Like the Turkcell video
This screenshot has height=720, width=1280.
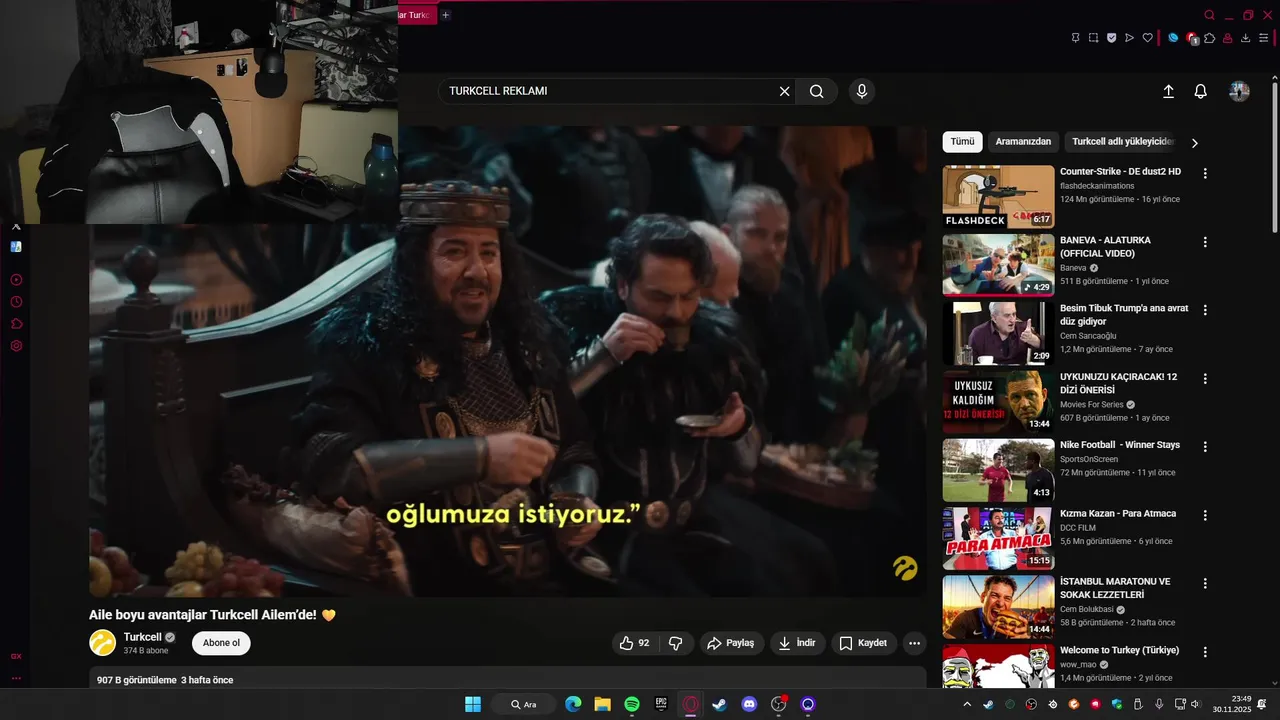click(634, 643)
